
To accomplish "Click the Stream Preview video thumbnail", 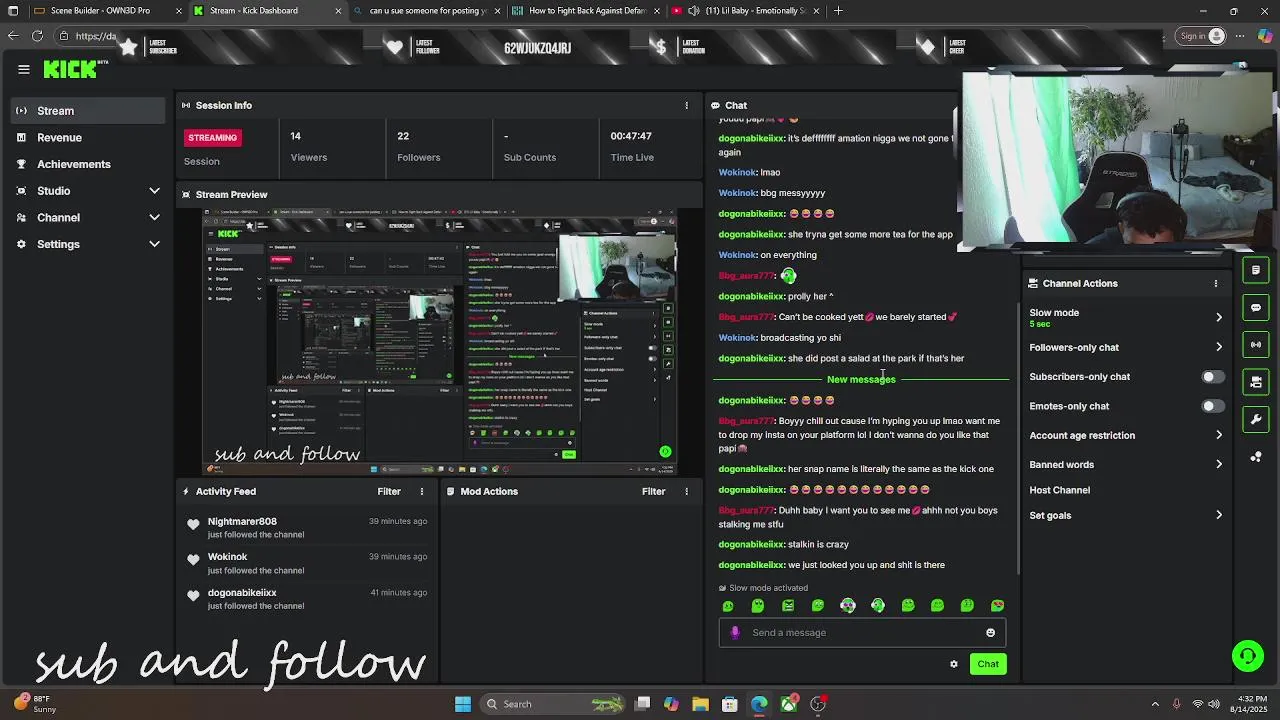I will [440, 341].
